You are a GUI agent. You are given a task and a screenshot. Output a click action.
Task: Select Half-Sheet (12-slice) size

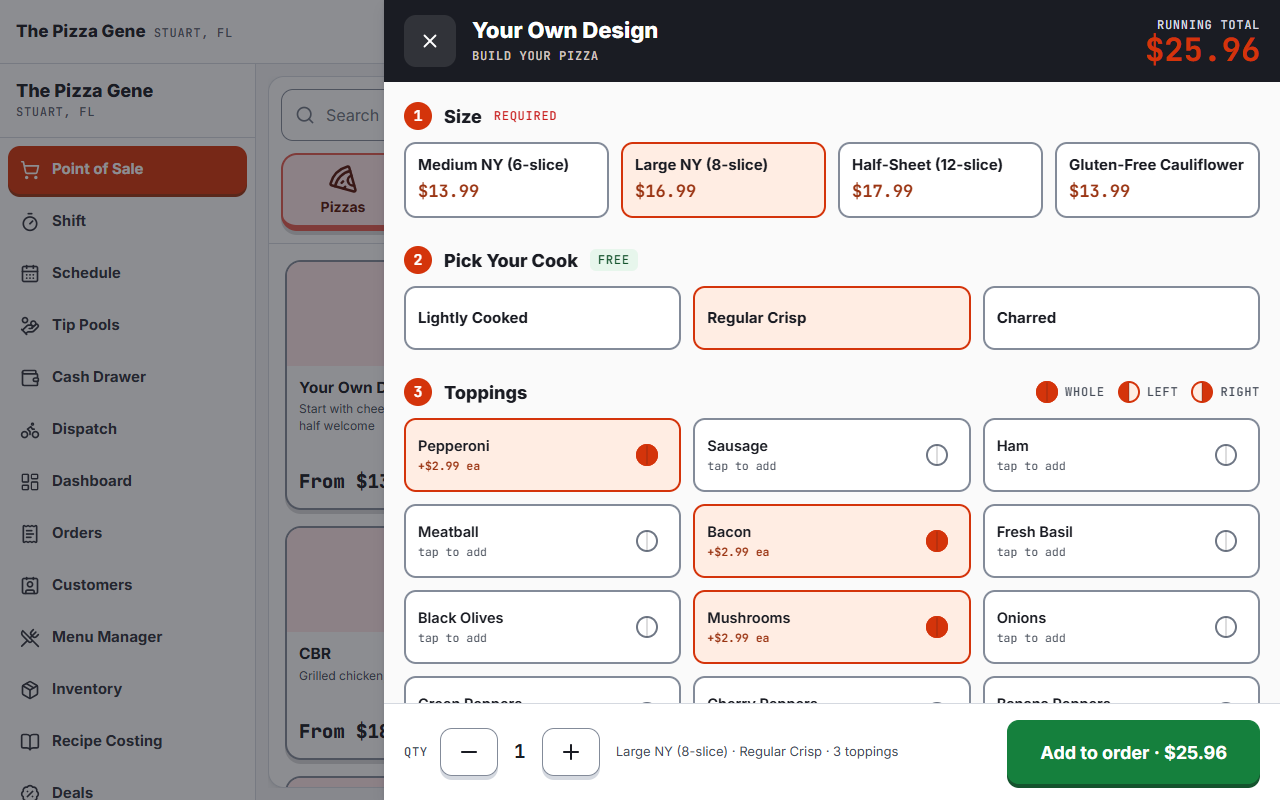click(x=940, y=180)
